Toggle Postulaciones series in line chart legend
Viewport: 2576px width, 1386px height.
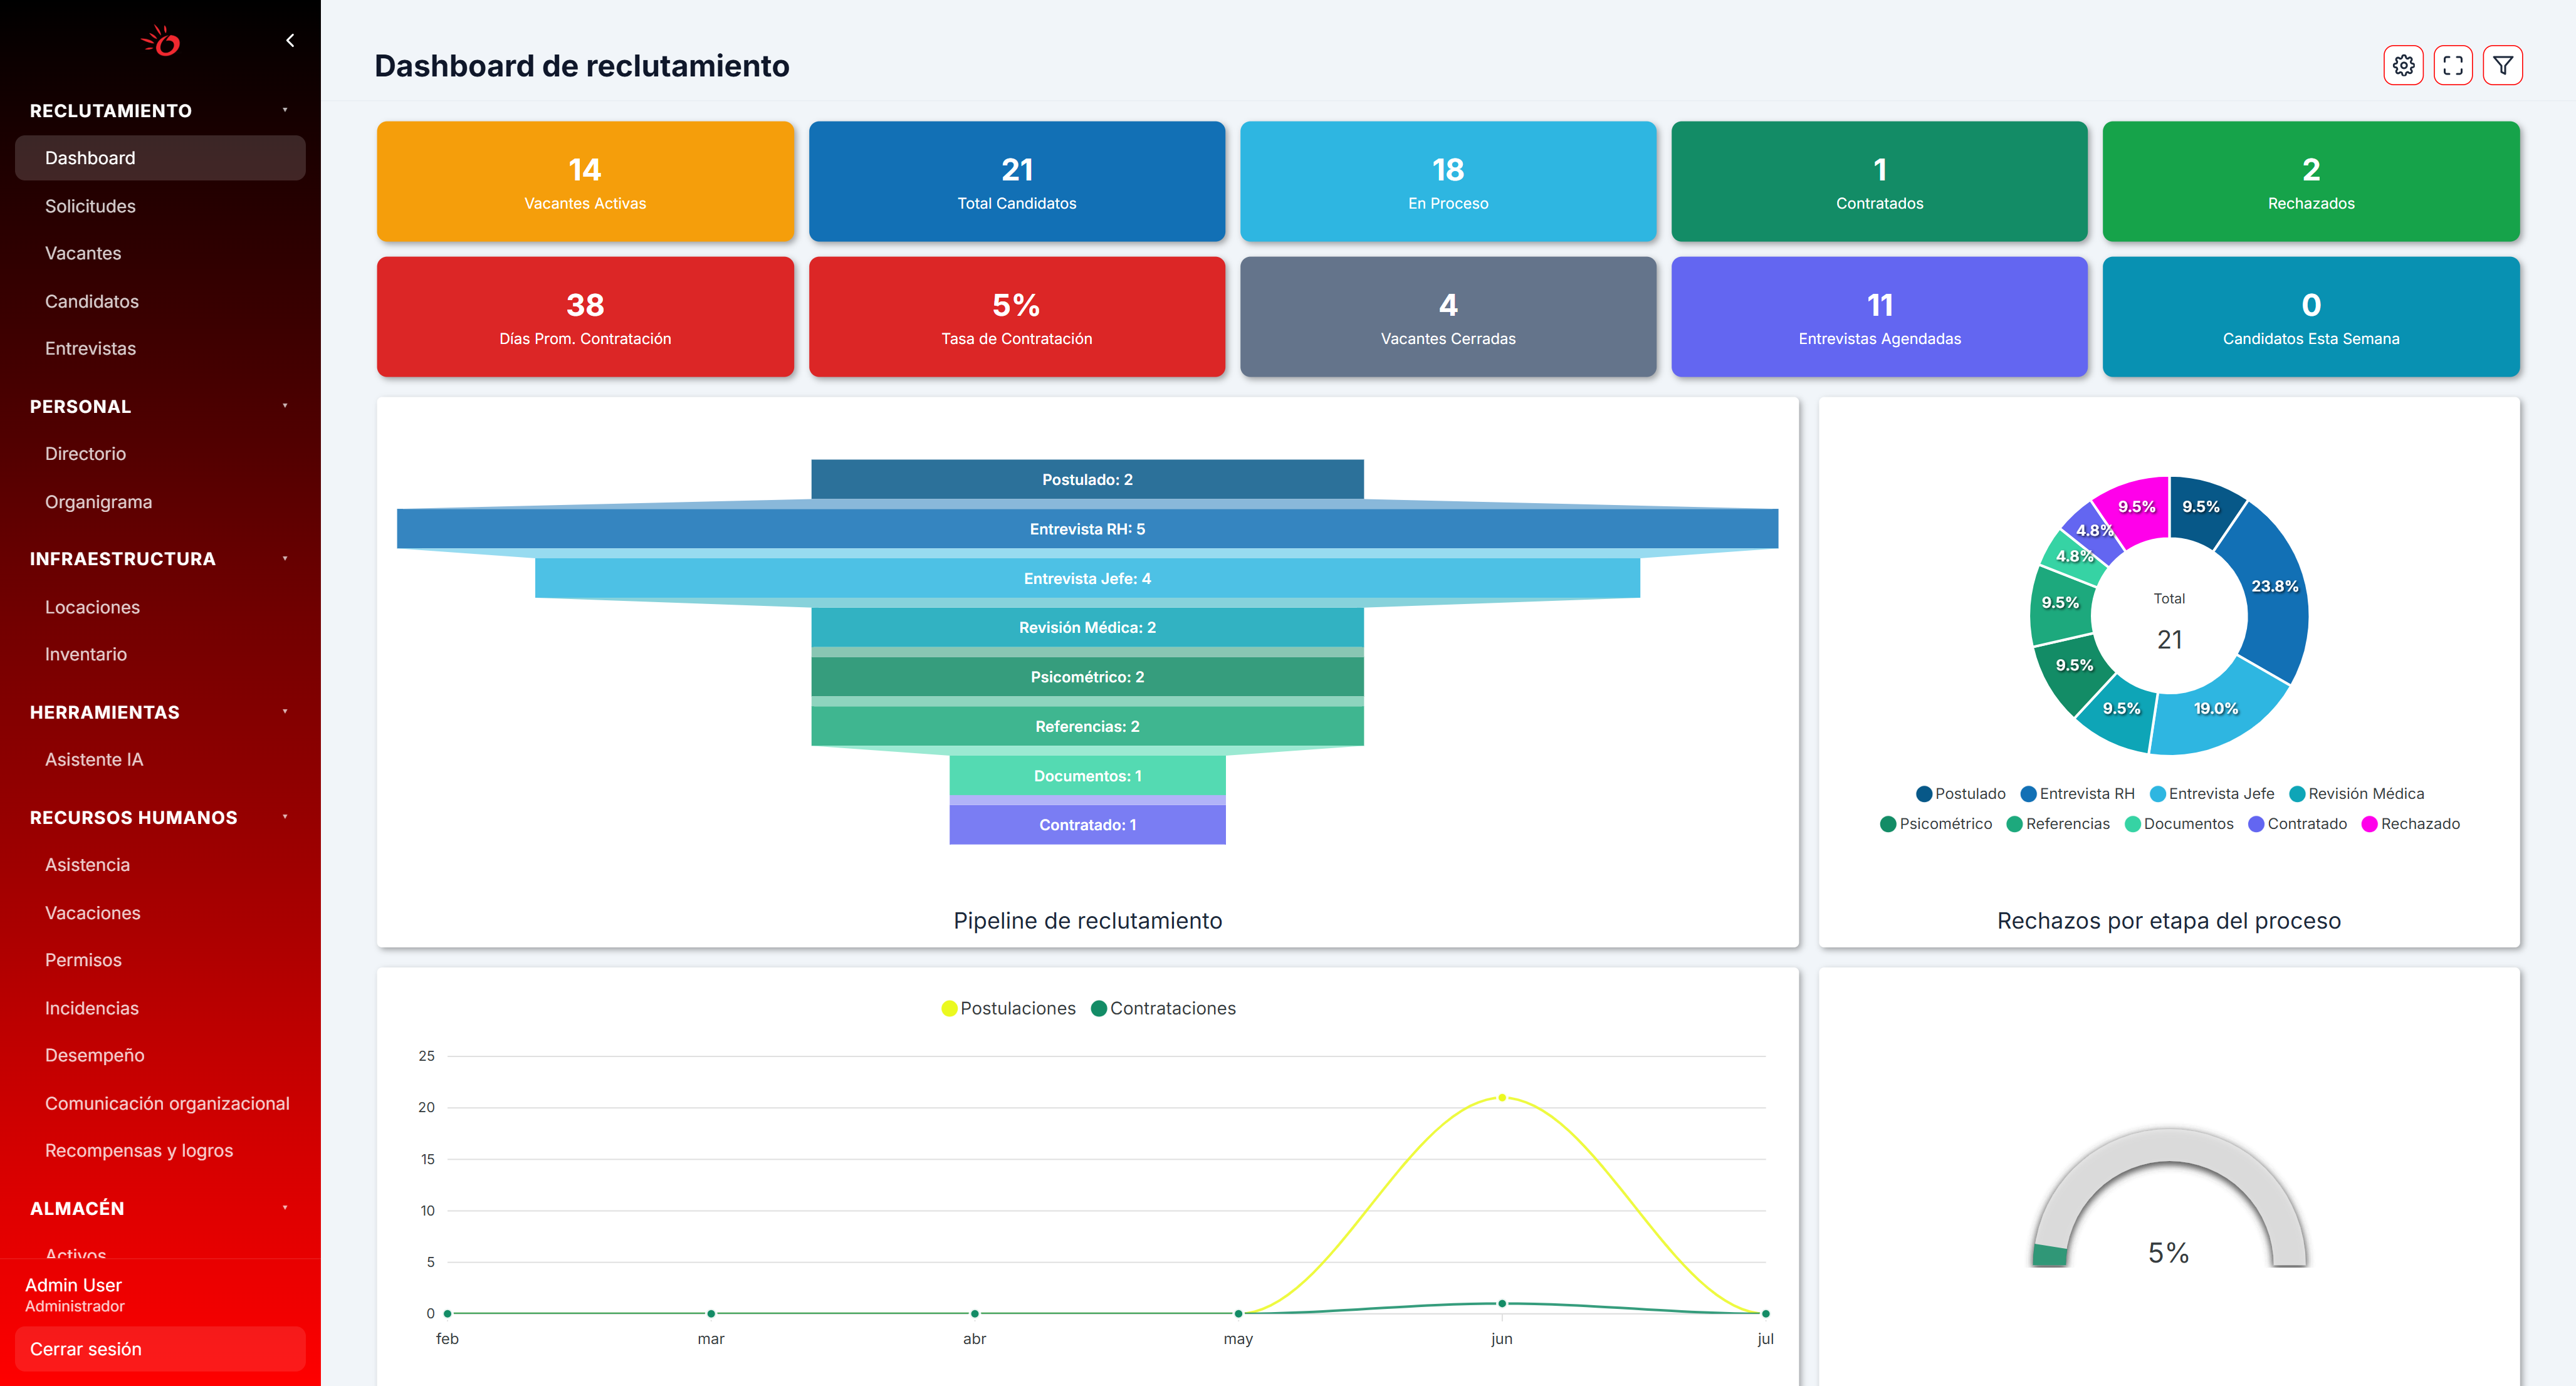(1008, 1008)
